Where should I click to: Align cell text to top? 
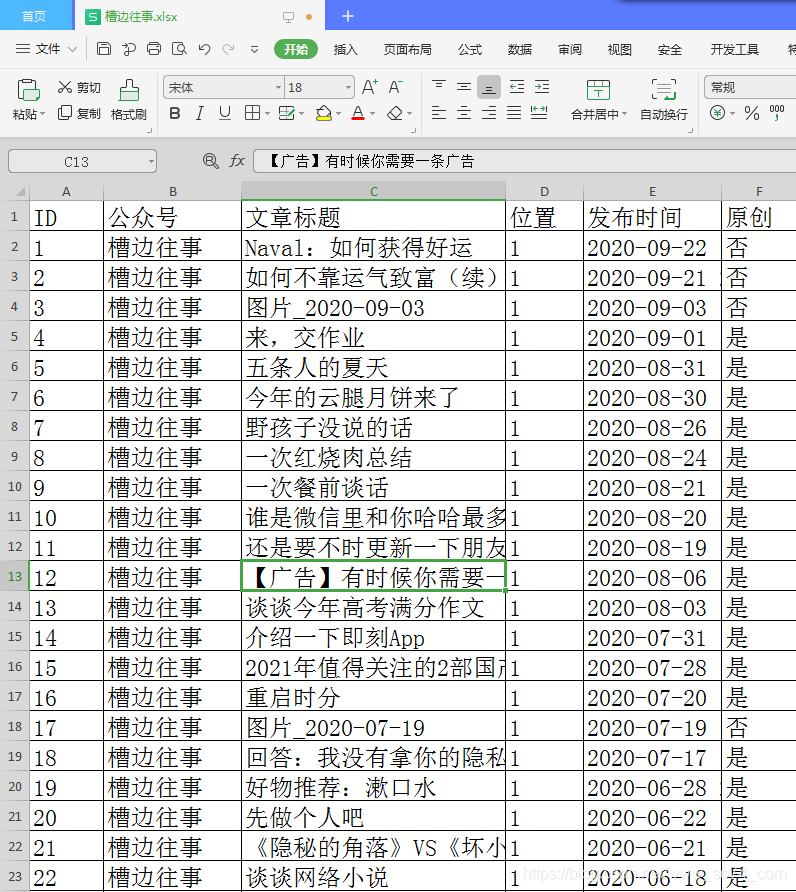click(x=439, y=86)
